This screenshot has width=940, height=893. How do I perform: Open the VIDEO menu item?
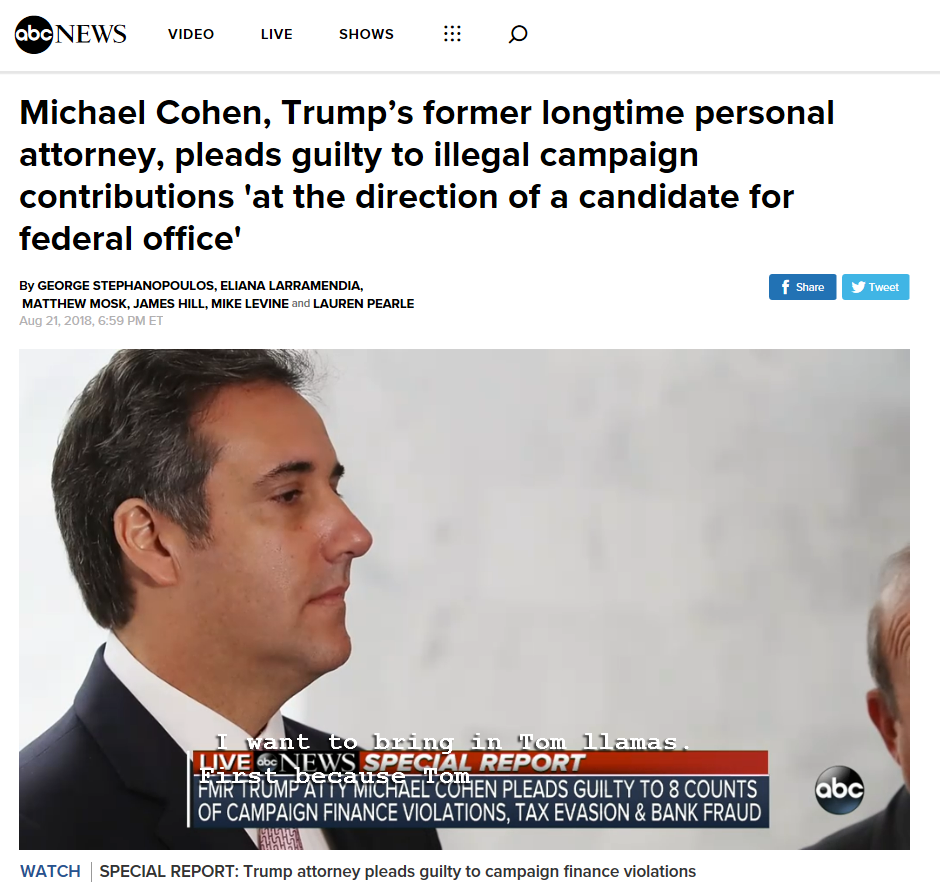[191, 34]
